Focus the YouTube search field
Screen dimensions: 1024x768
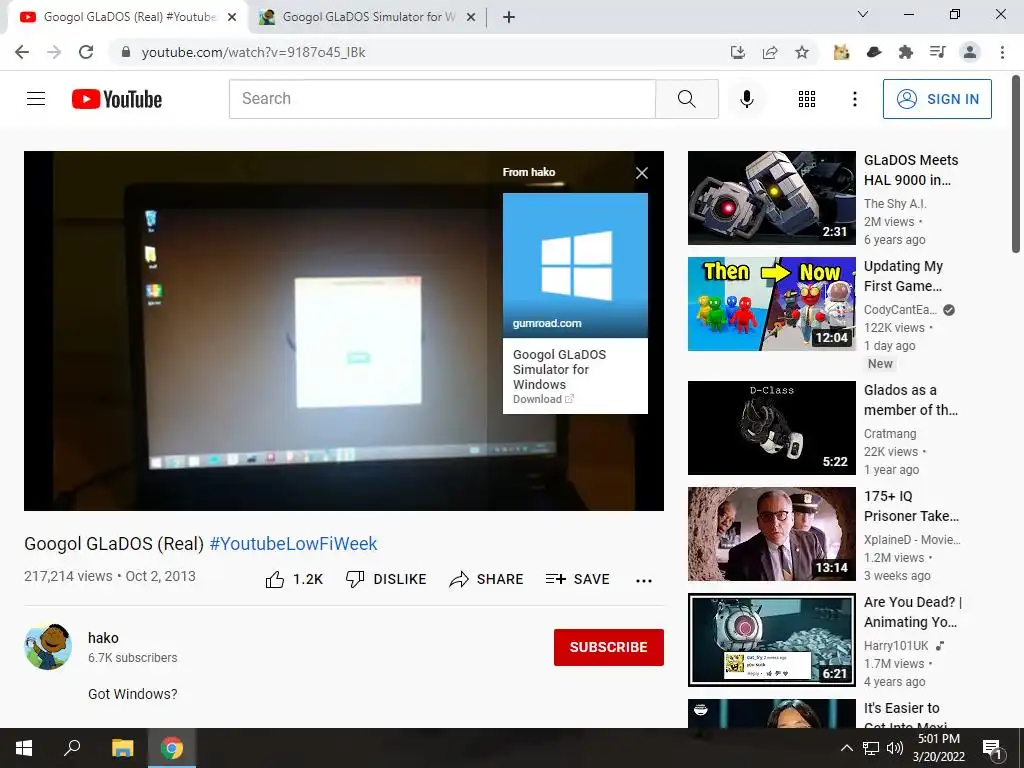(442, 99)
